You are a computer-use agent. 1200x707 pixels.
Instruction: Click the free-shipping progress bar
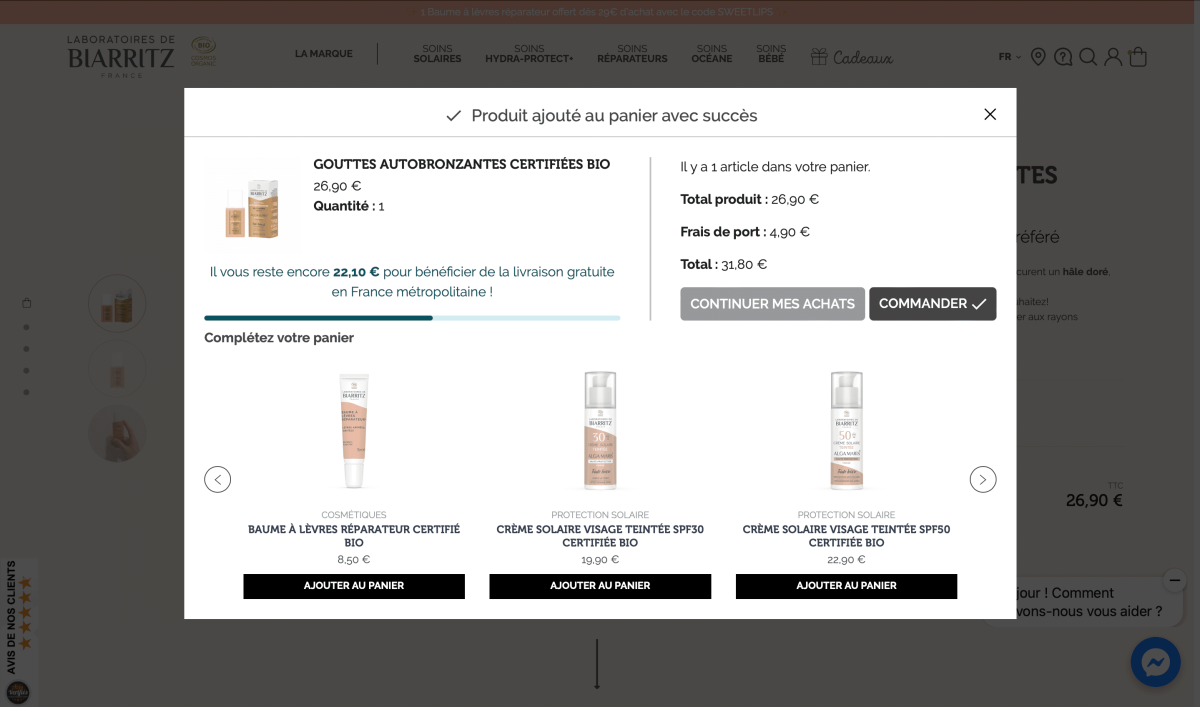point(412,318)
